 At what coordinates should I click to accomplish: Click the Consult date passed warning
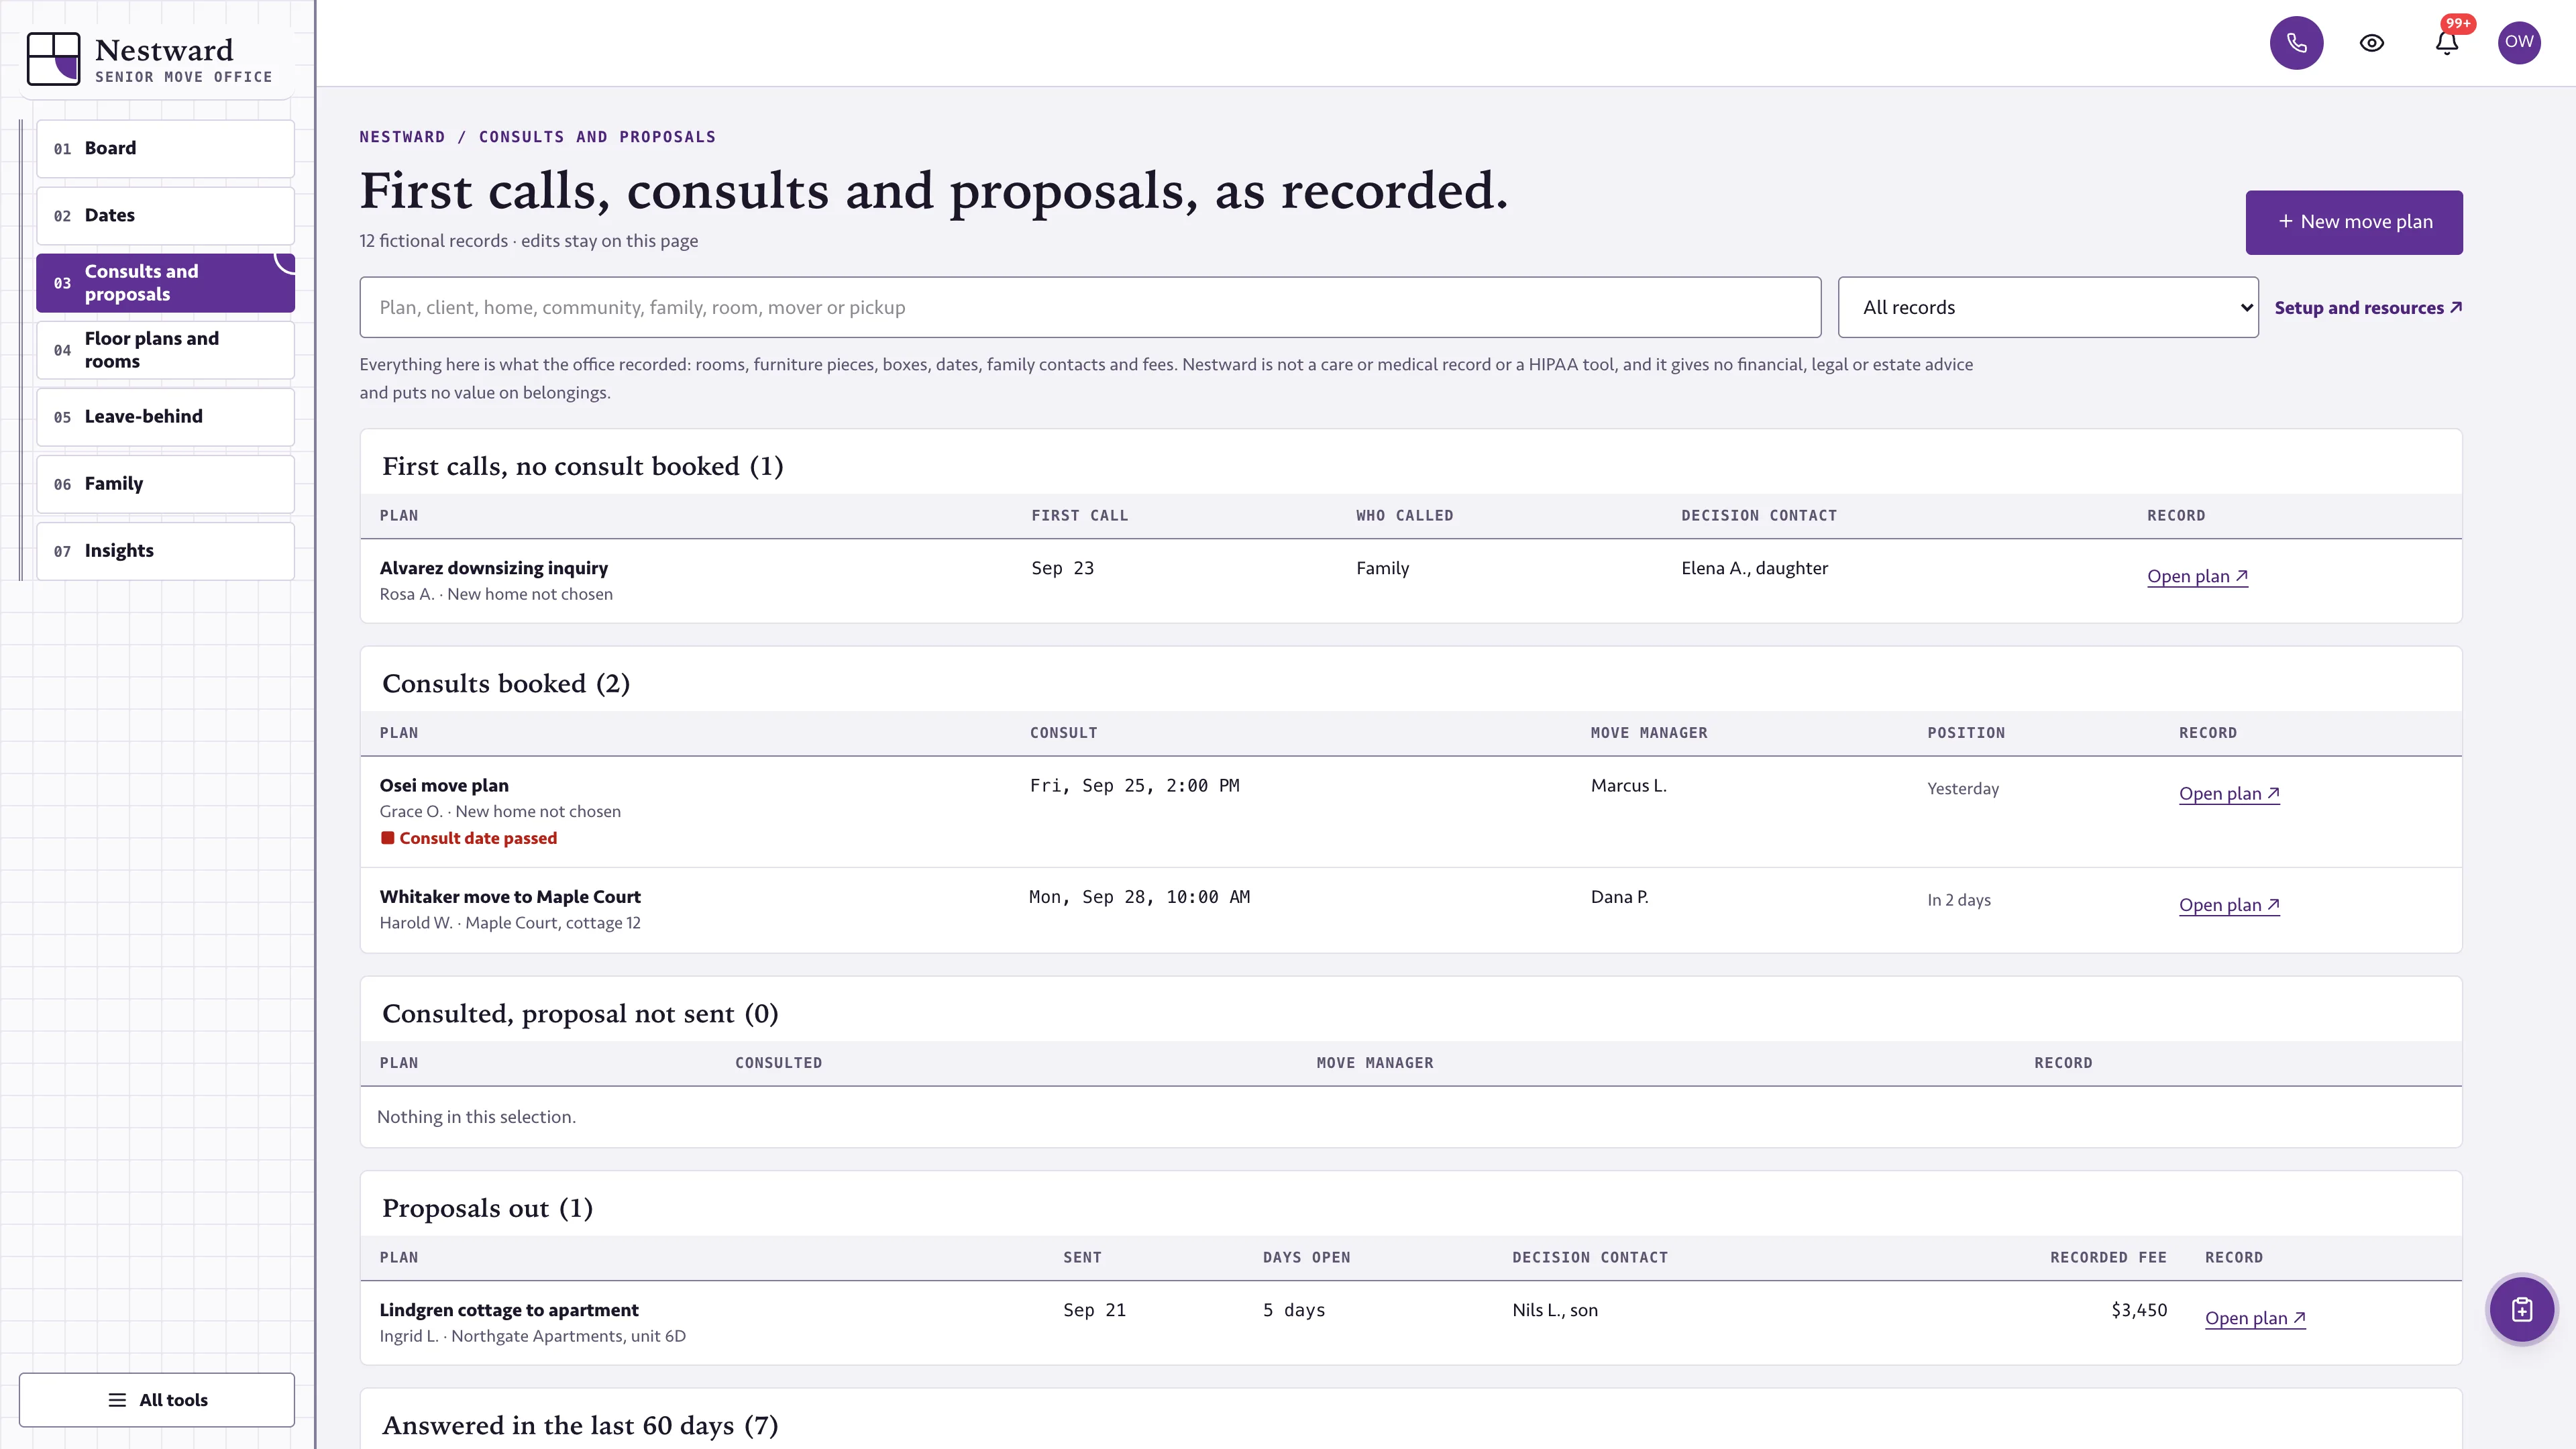pos(469,838)
